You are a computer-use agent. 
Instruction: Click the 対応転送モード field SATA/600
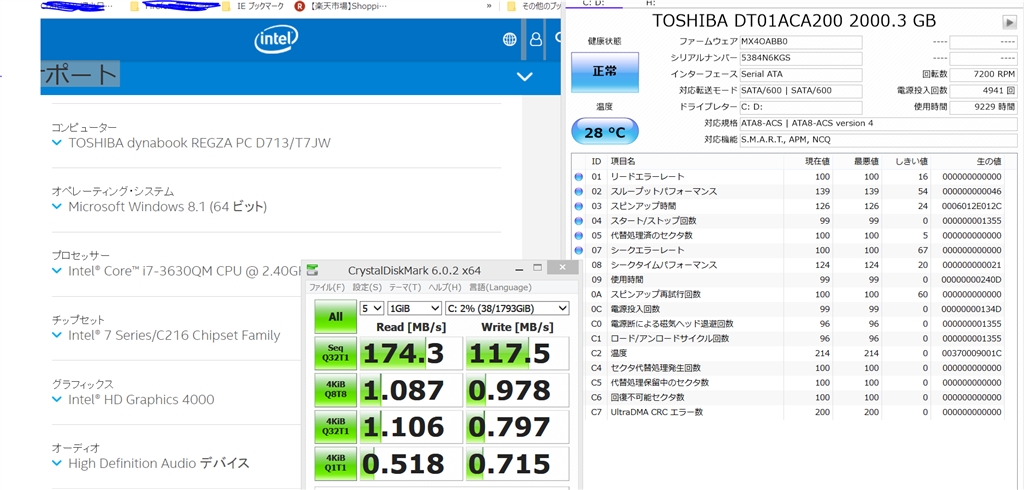(801, 91)
